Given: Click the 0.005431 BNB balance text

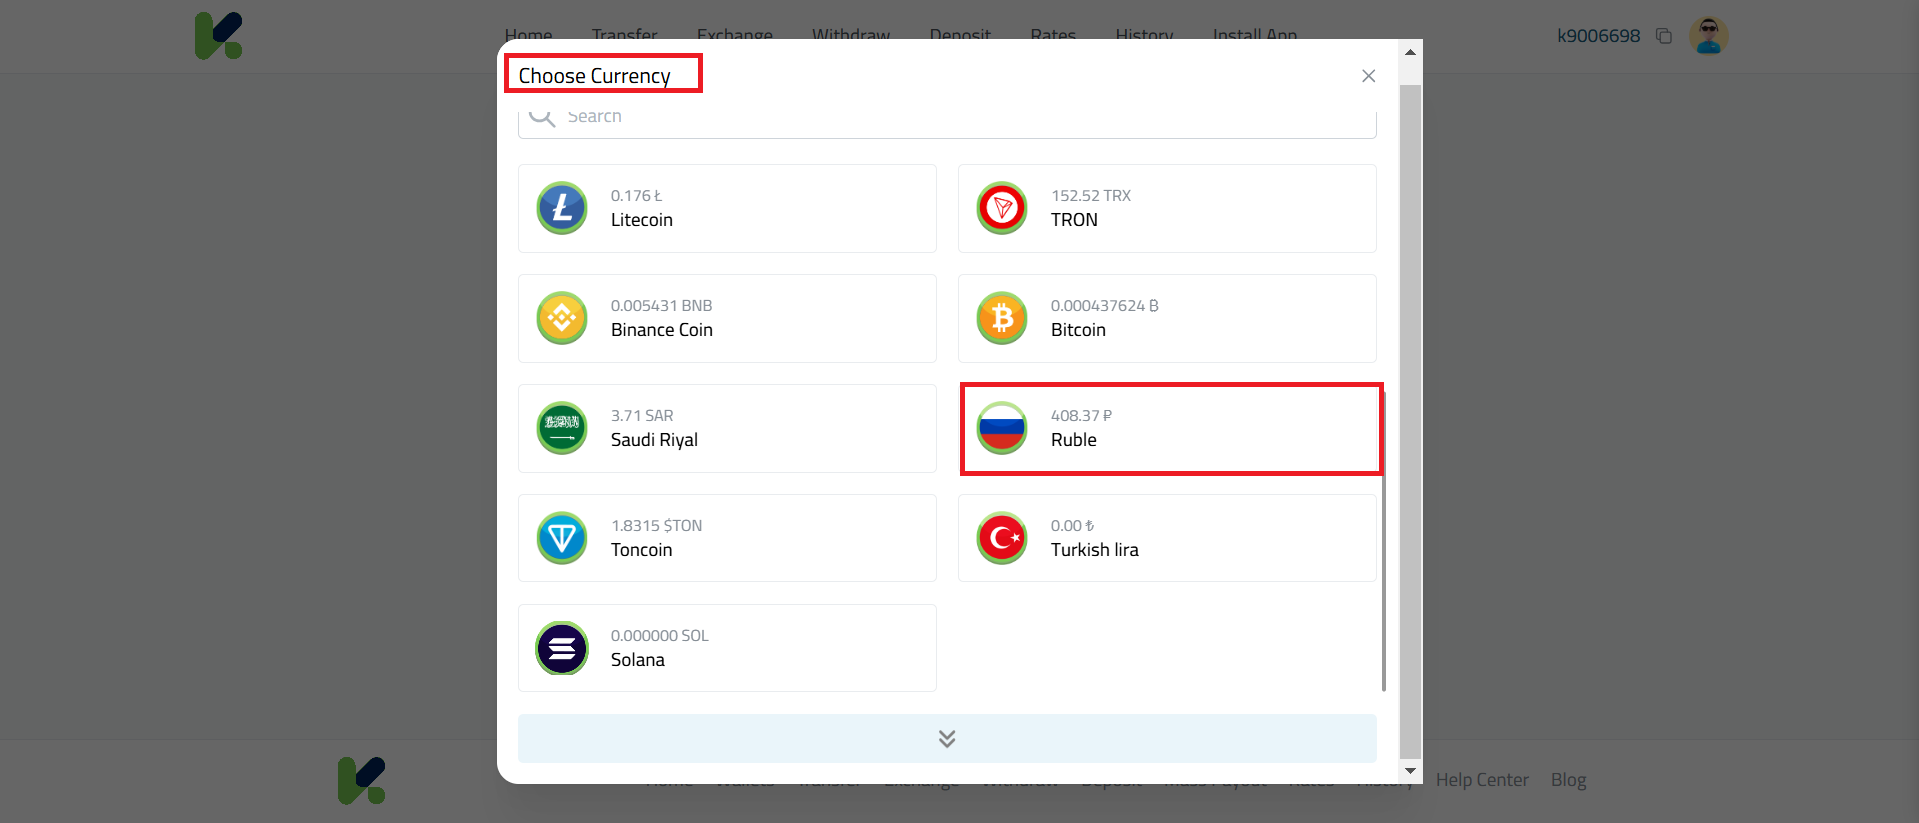Looking at the screenshot, I should point(661,305).
